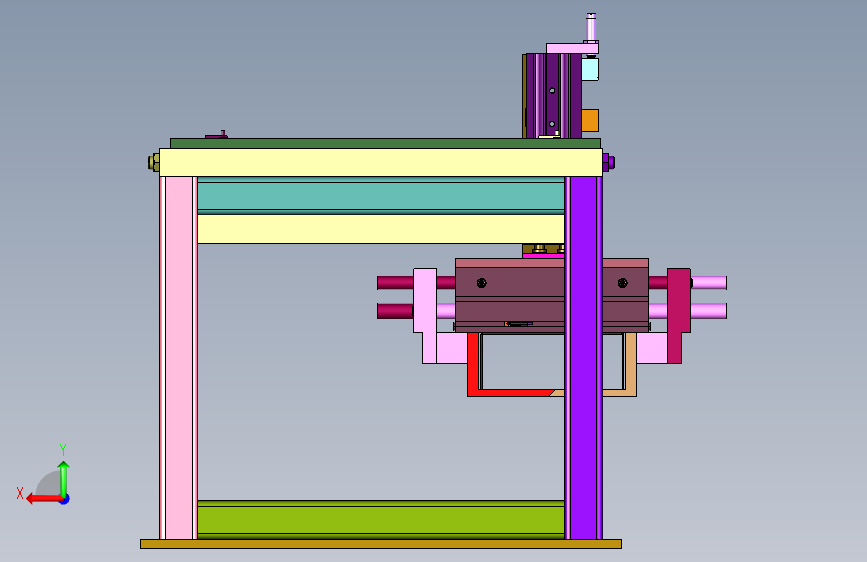Select the teal crossbeam under the top frame
Viewport: 867px width, 562px height.
[x=381, y=195]
